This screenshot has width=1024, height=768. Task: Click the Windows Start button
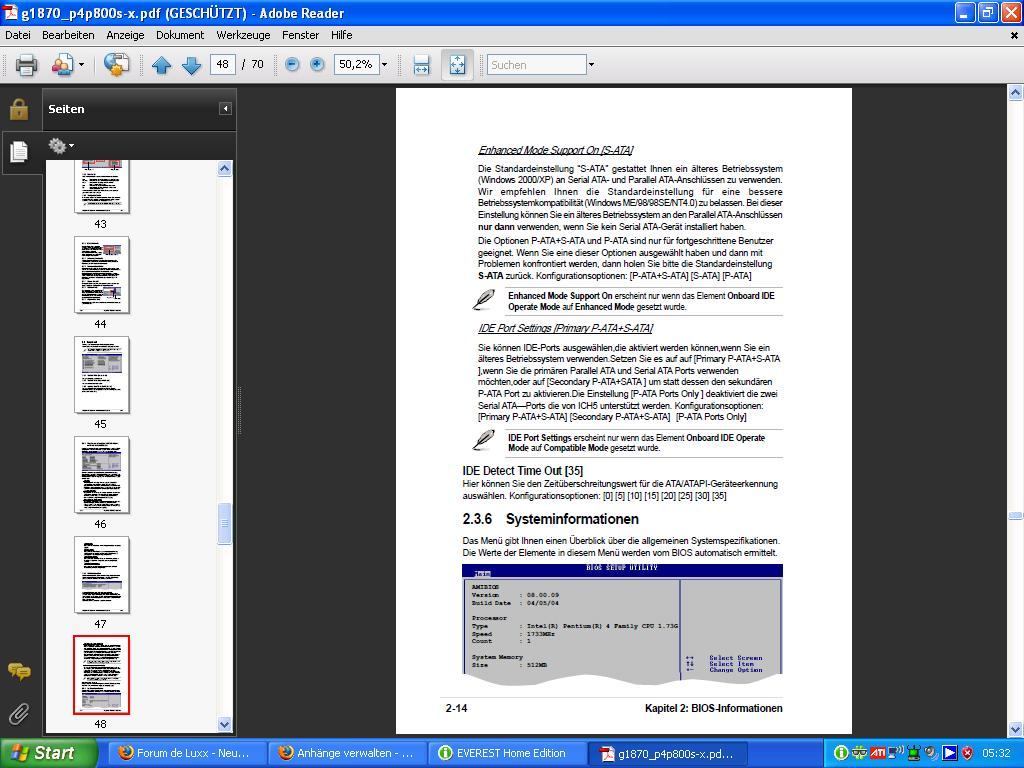tap(48, 753)
